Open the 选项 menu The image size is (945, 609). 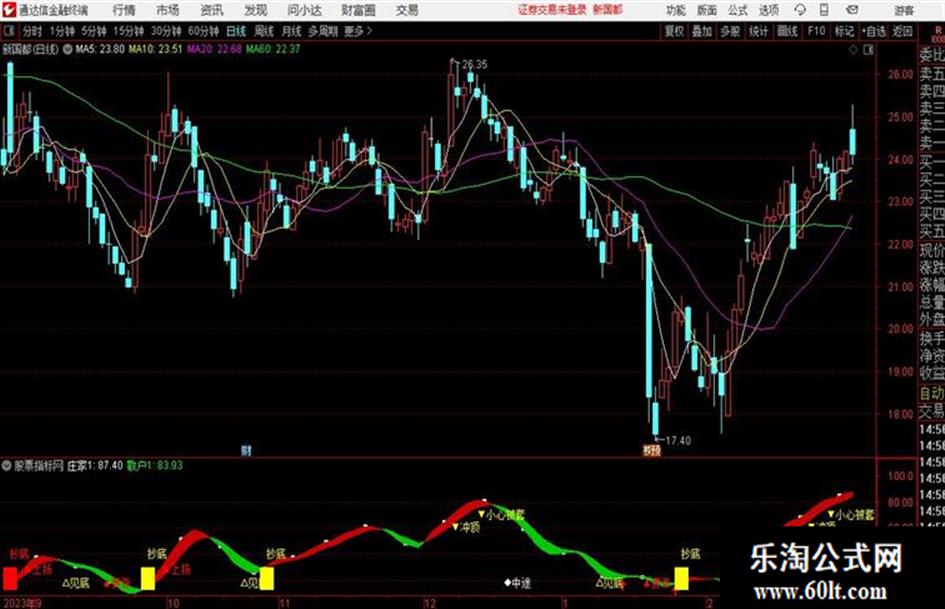[x=769, y=10]
